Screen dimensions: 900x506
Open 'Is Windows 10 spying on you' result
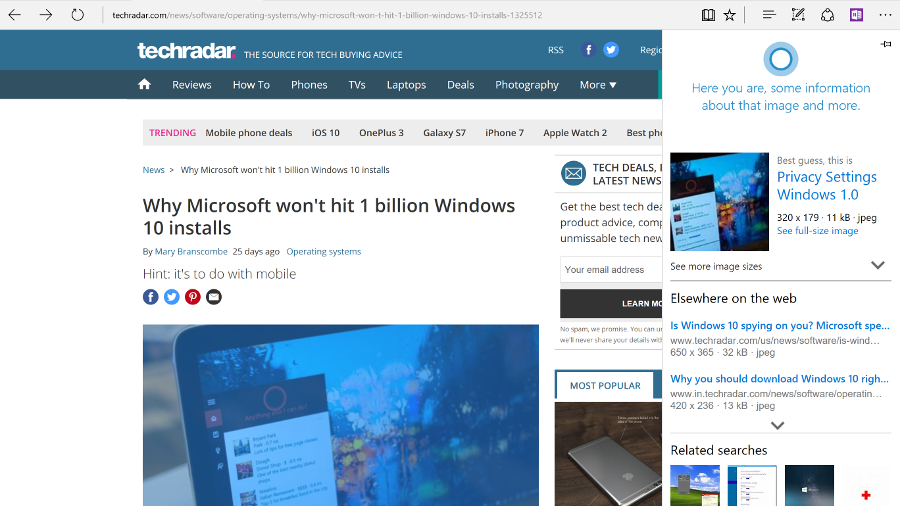(x=779, y=325)
